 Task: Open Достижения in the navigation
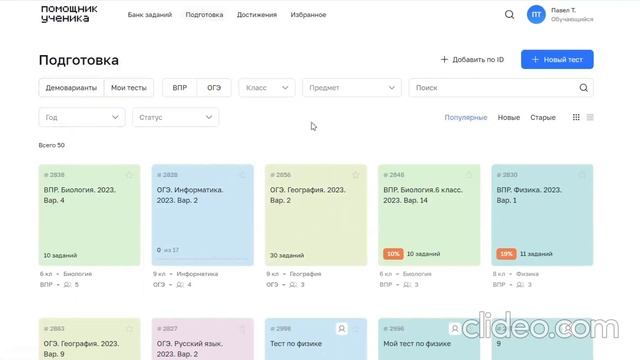257,15
